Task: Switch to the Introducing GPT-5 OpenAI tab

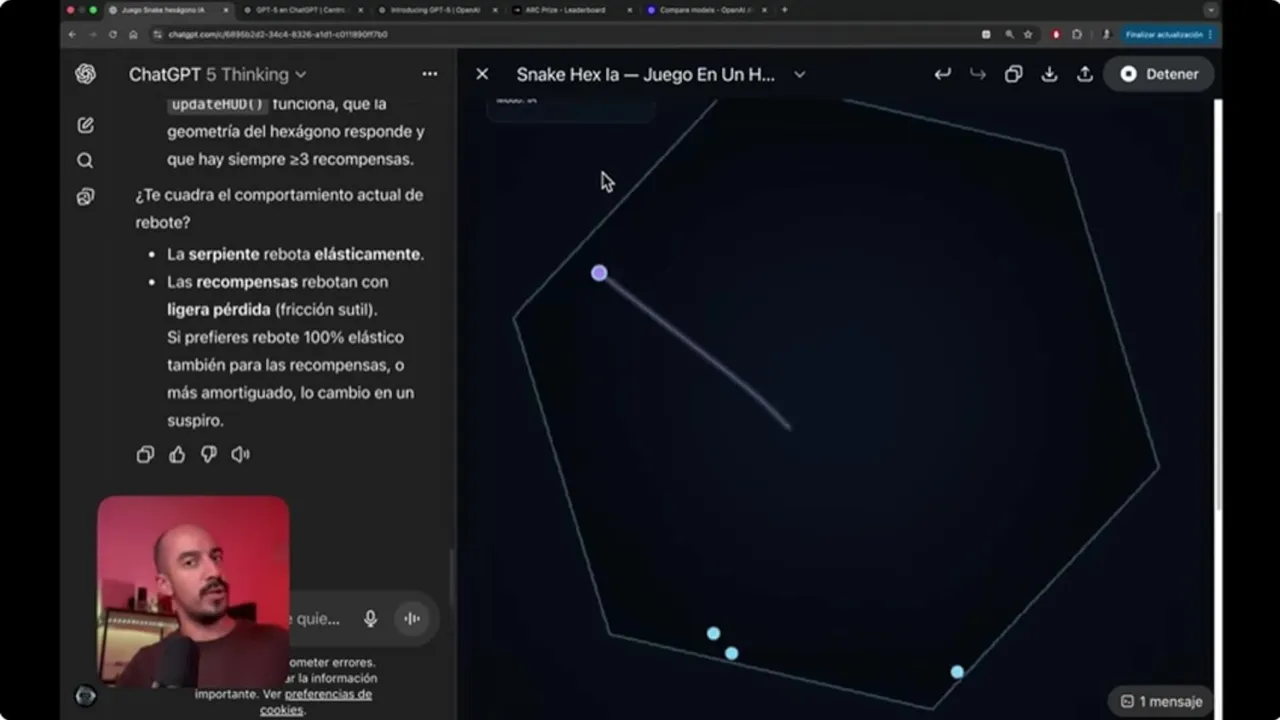Action: coord(437,10)
